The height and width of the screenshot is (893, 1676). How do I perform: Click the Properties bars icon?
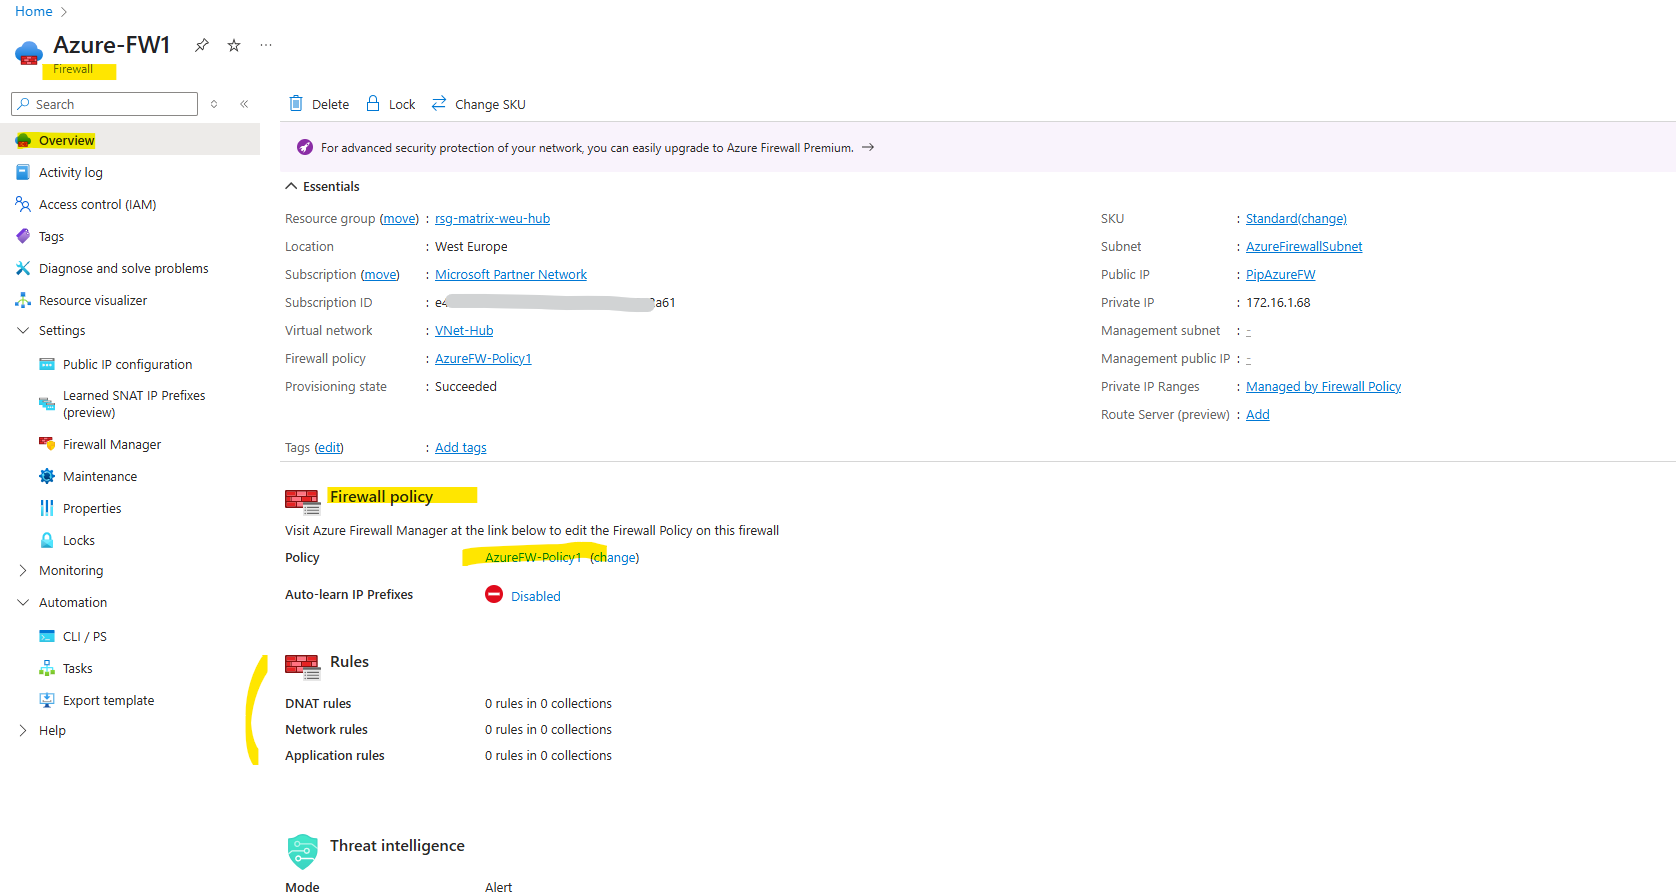[x=47, y=508]
